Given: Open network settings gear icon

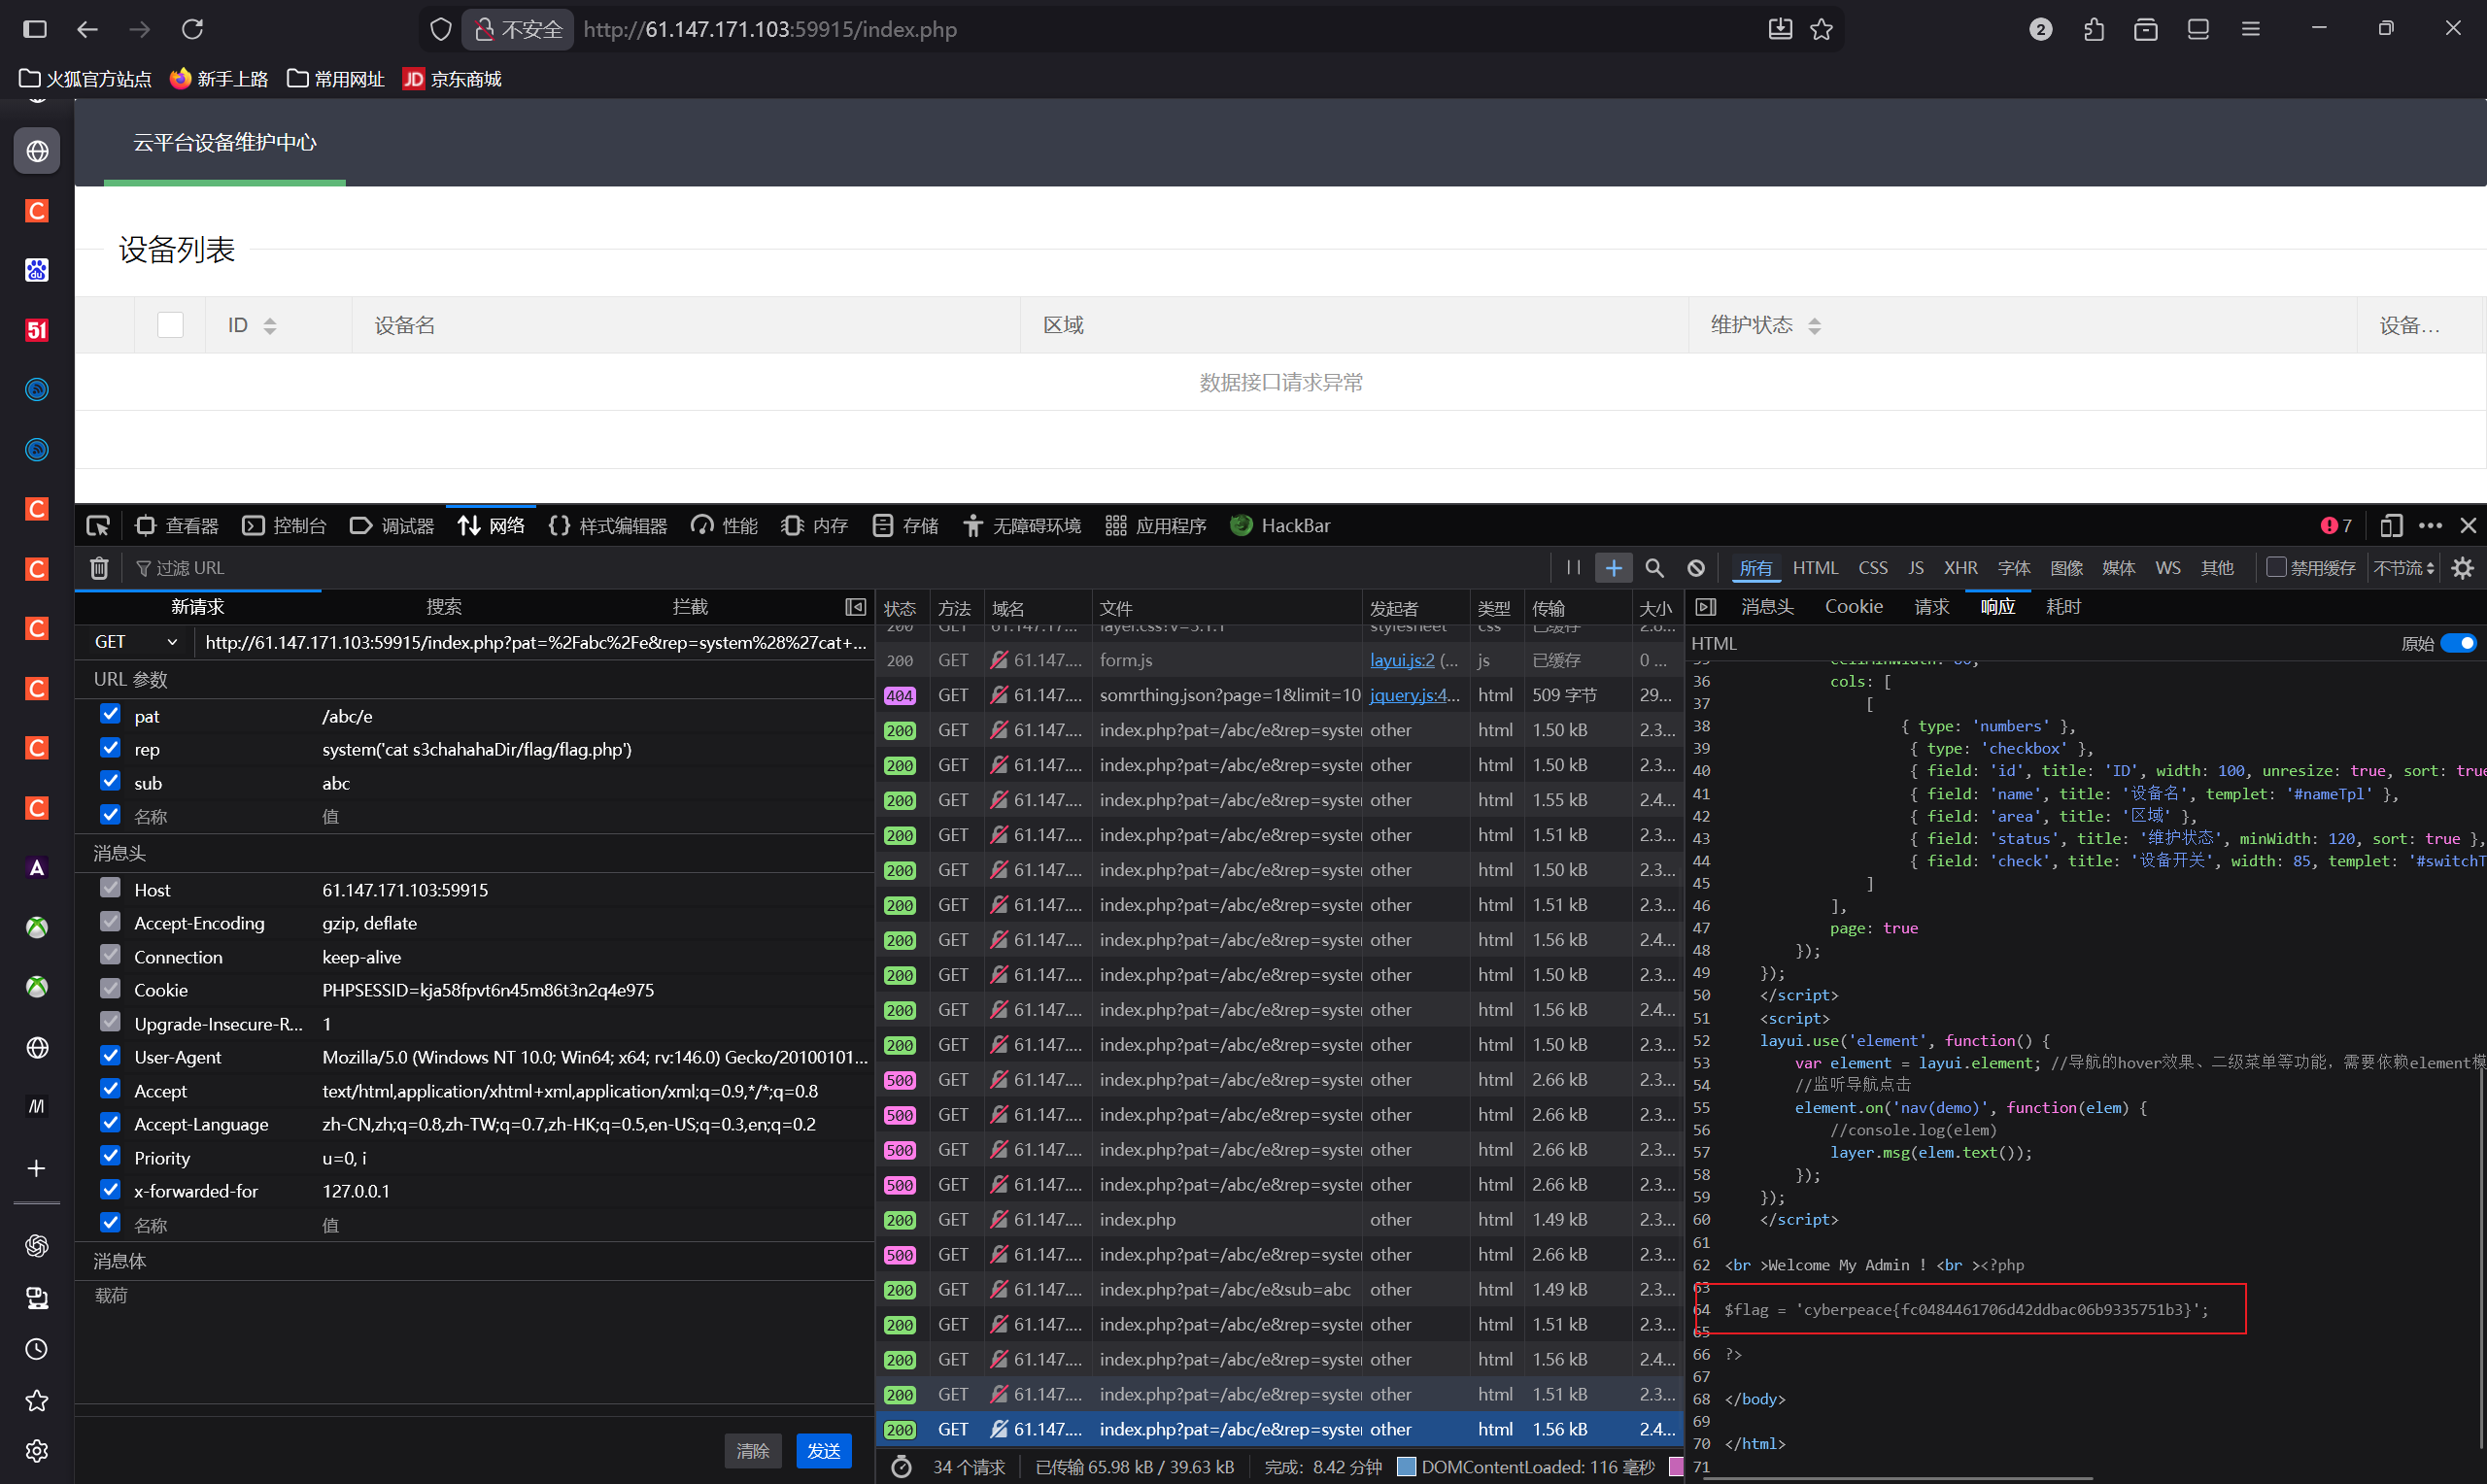Looking at the screenshot, I should (2463, 568).
